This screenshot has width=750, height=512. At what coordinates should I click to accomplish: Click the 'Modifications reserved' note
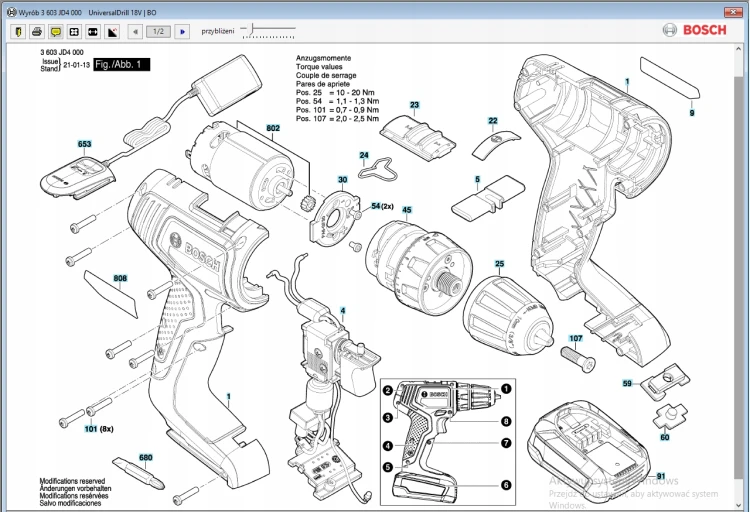pyautogui.click(x=72, y=481)
